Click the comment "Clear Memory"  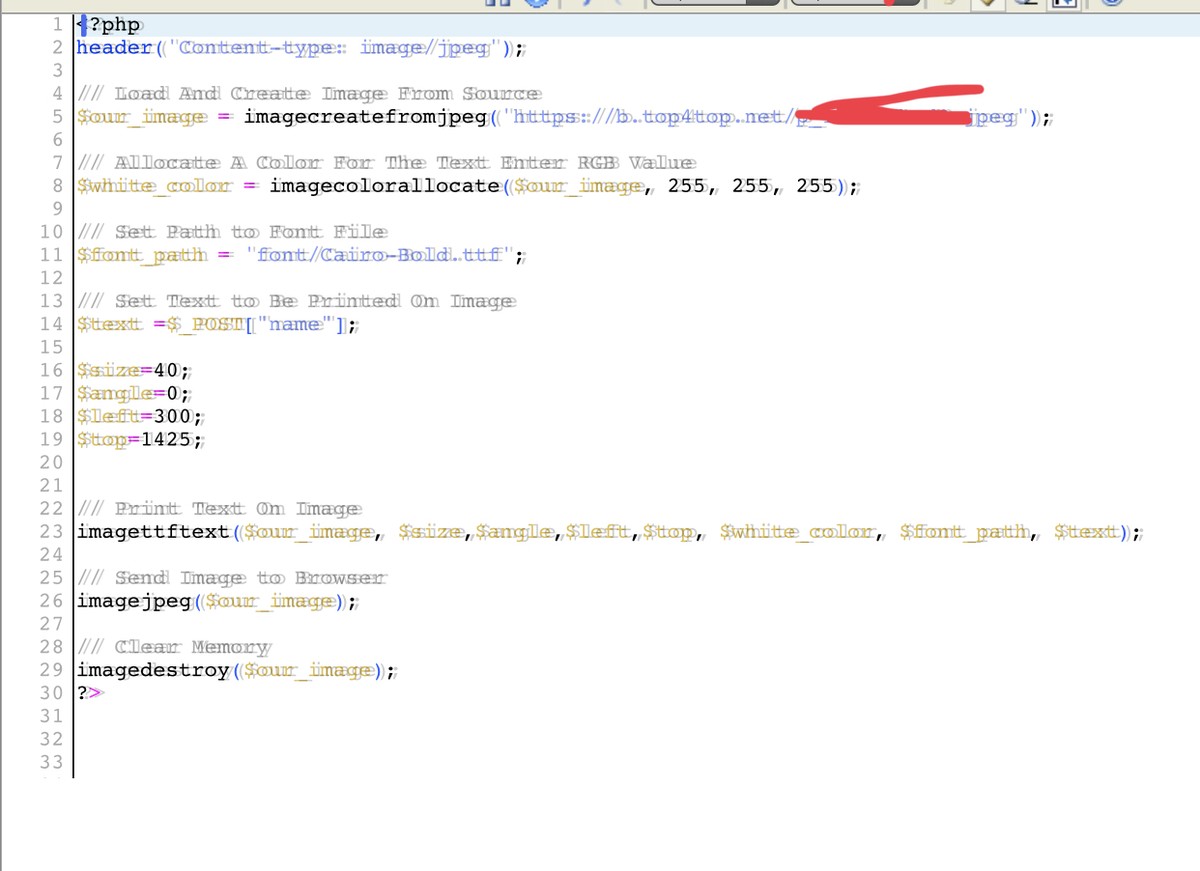click(x=174, y=646)
